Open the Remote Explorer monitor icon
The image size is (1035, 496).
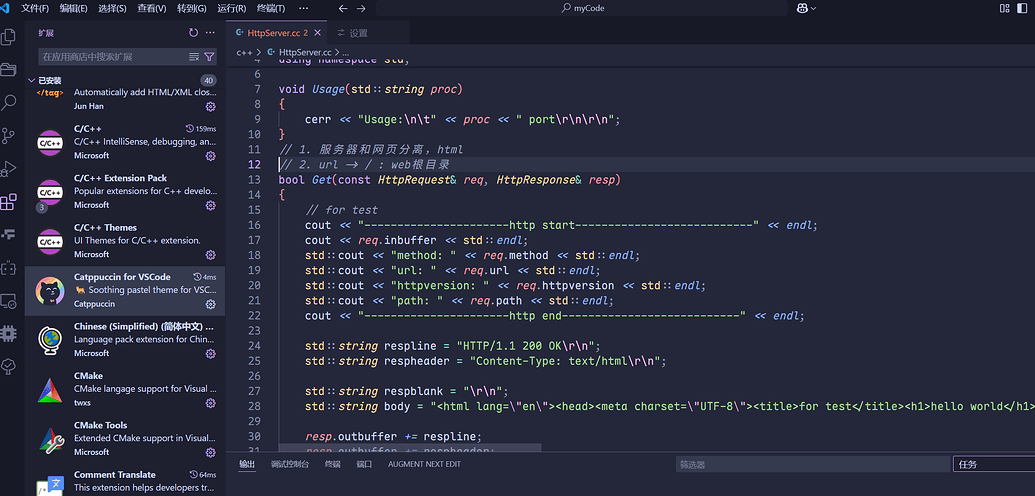(9, 301)
